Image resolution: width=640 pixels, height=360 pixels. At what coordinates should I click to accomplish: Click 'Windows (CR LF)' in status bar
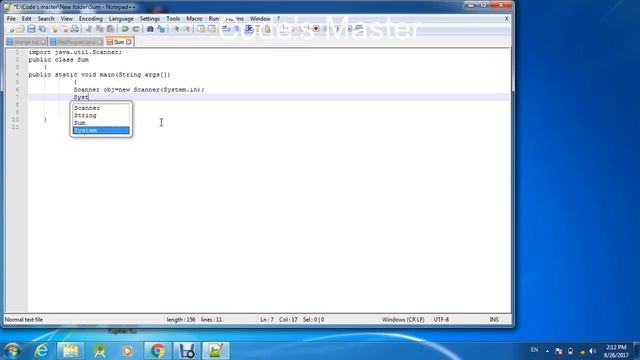click(x=403, y=320)
